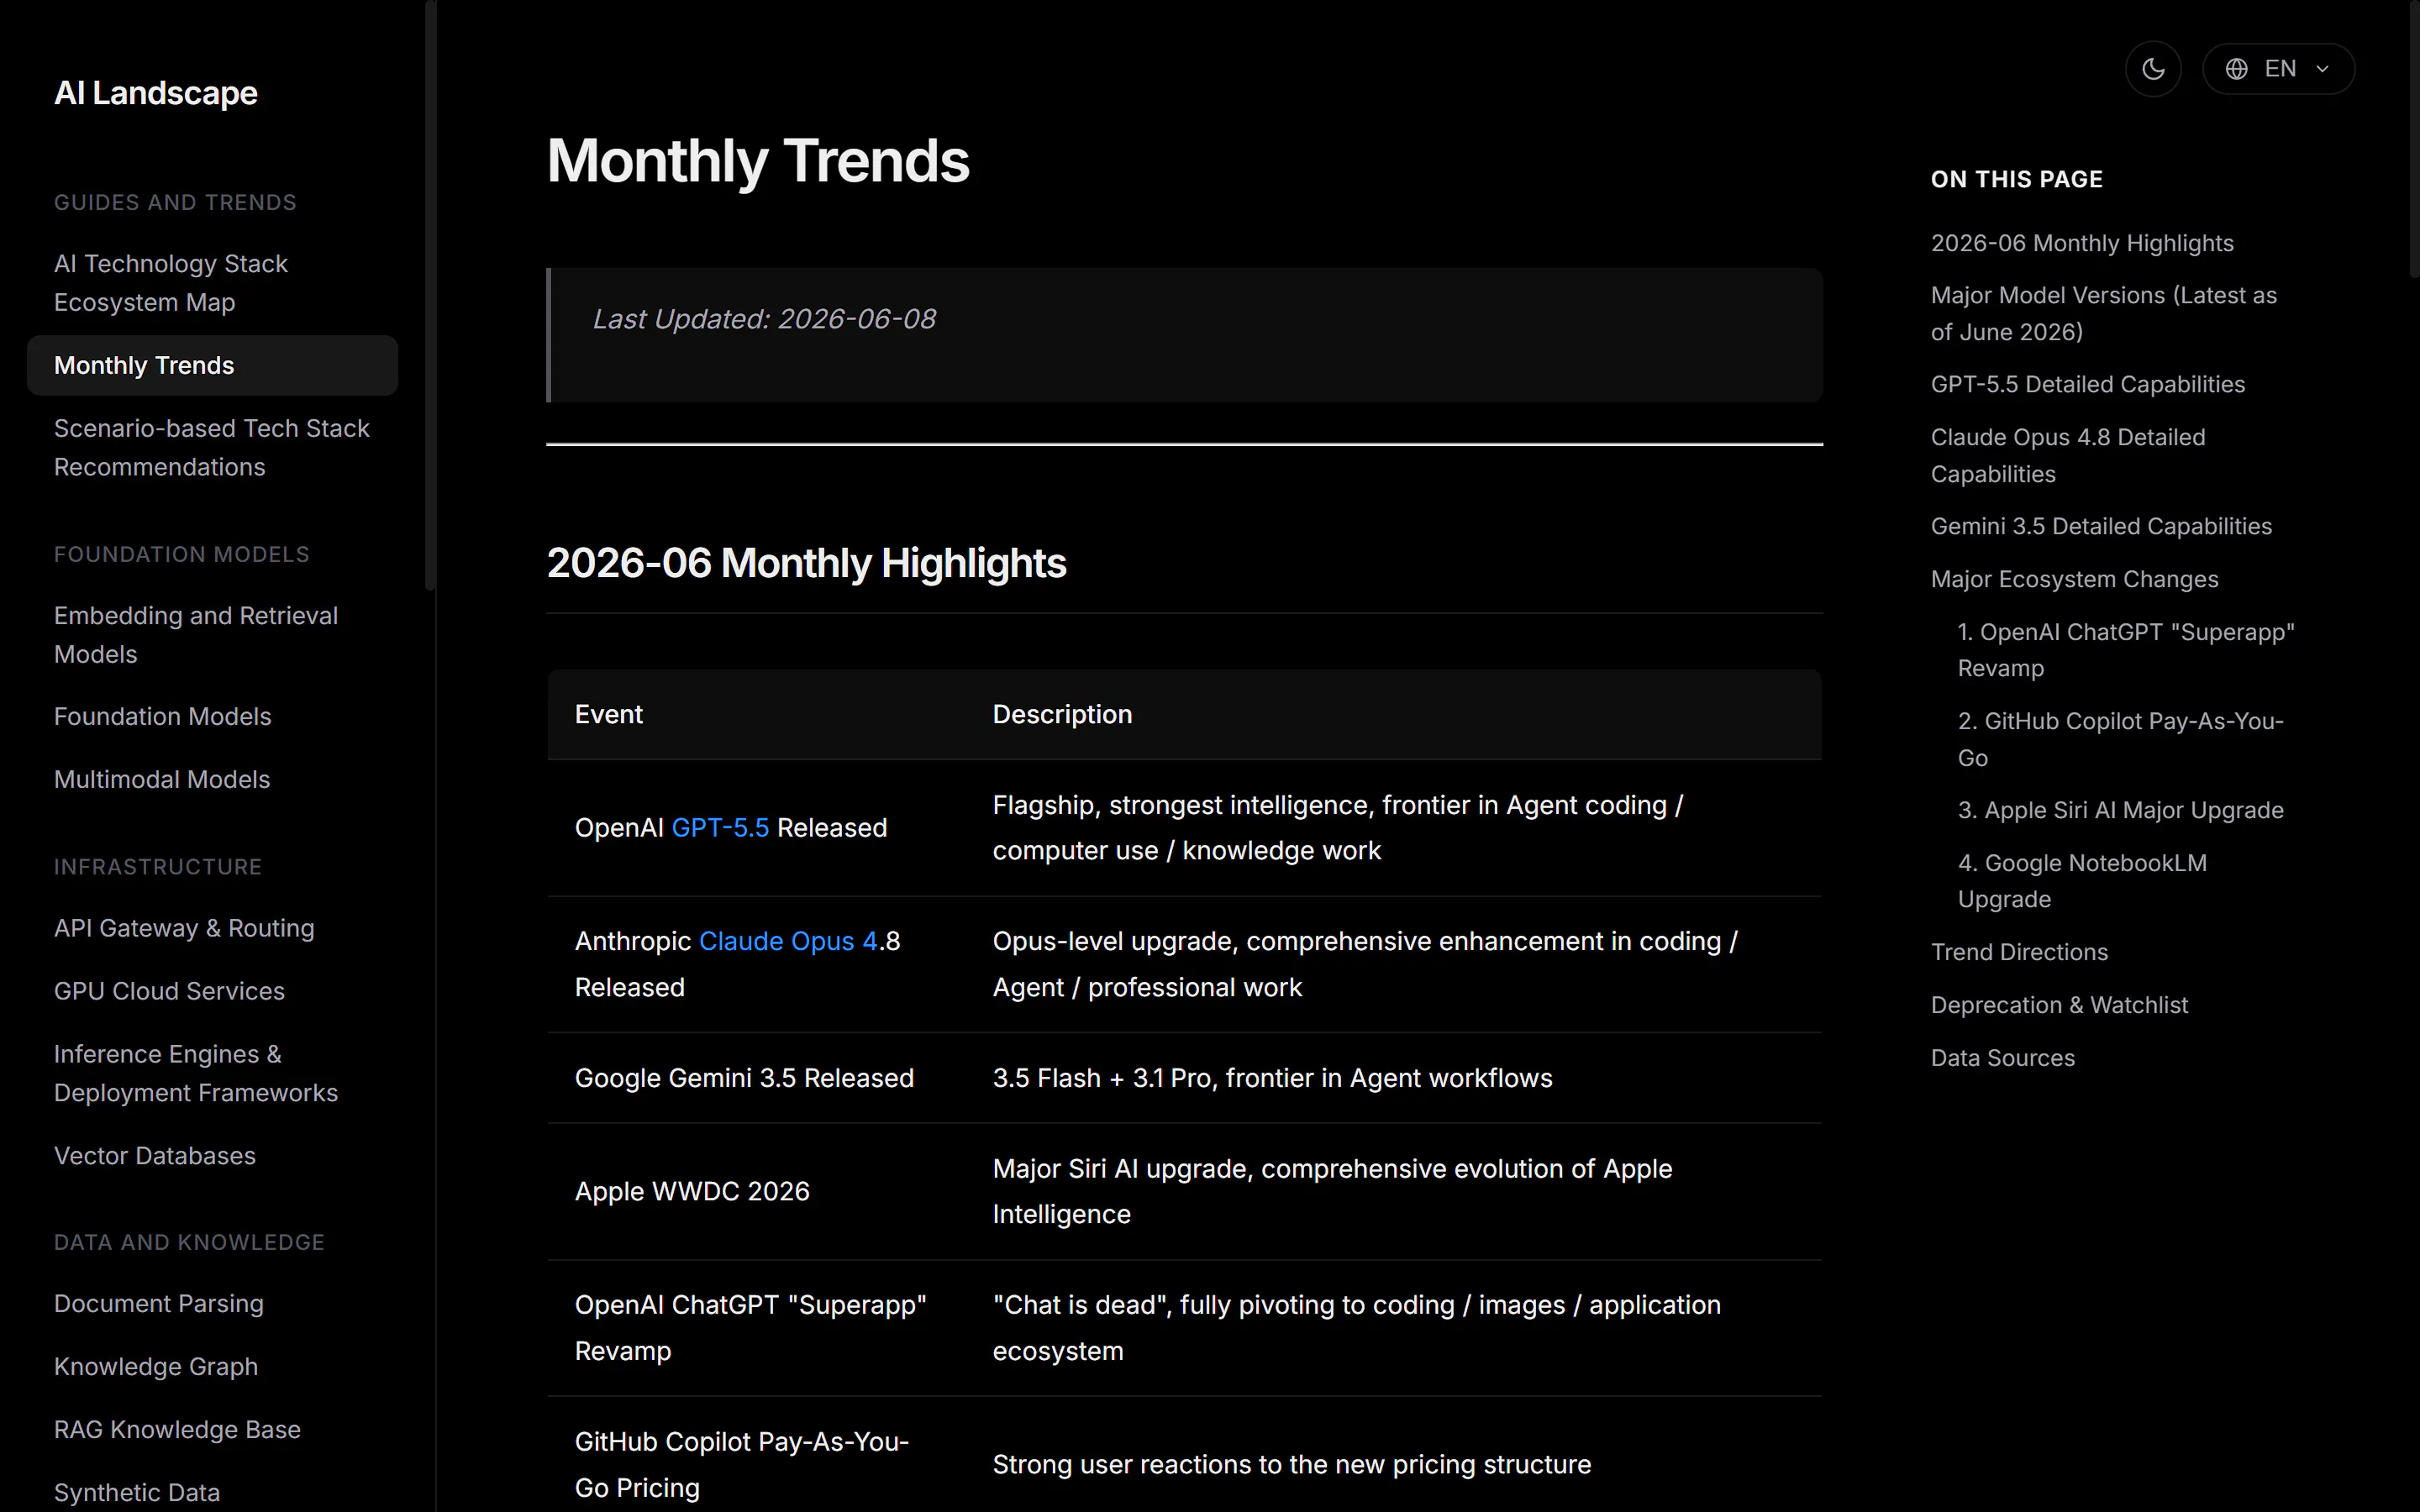Toggle dark mode with the moon icon
The height and width of the screenshot is (1512, 2420).
[x=2153, y=69]
